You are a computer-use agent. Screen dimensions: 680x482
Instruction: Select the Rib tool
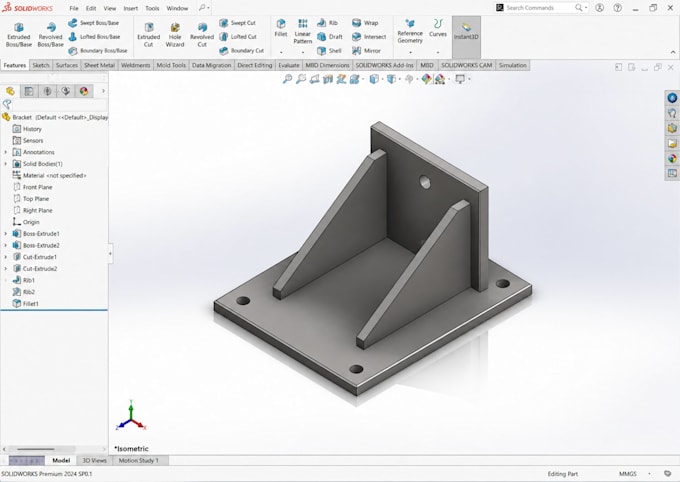tap(327, 23)
